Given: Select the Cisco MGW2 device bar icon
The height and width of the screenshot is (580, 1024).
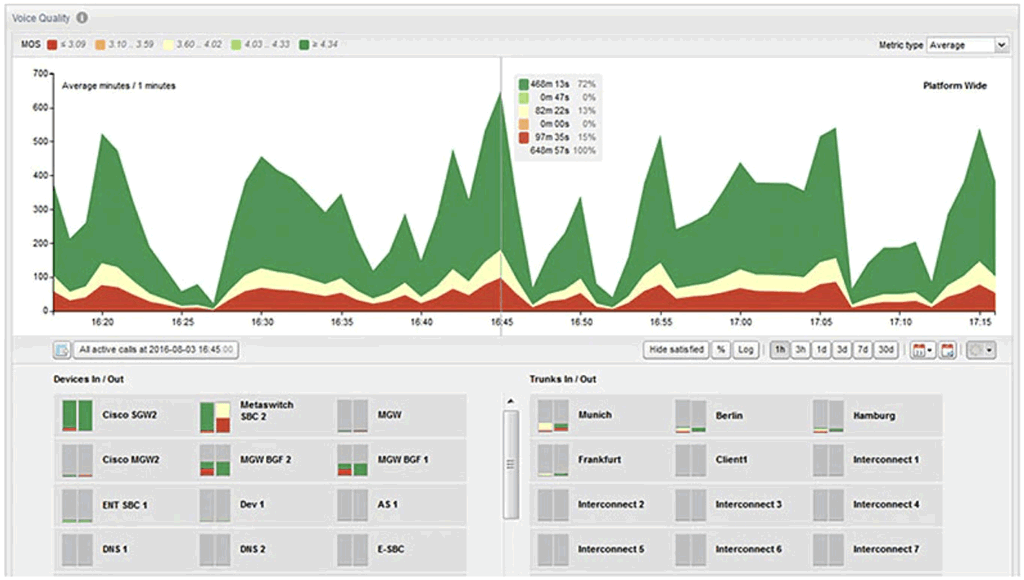Looking at the screenshot, I should [x=77, y=460].
